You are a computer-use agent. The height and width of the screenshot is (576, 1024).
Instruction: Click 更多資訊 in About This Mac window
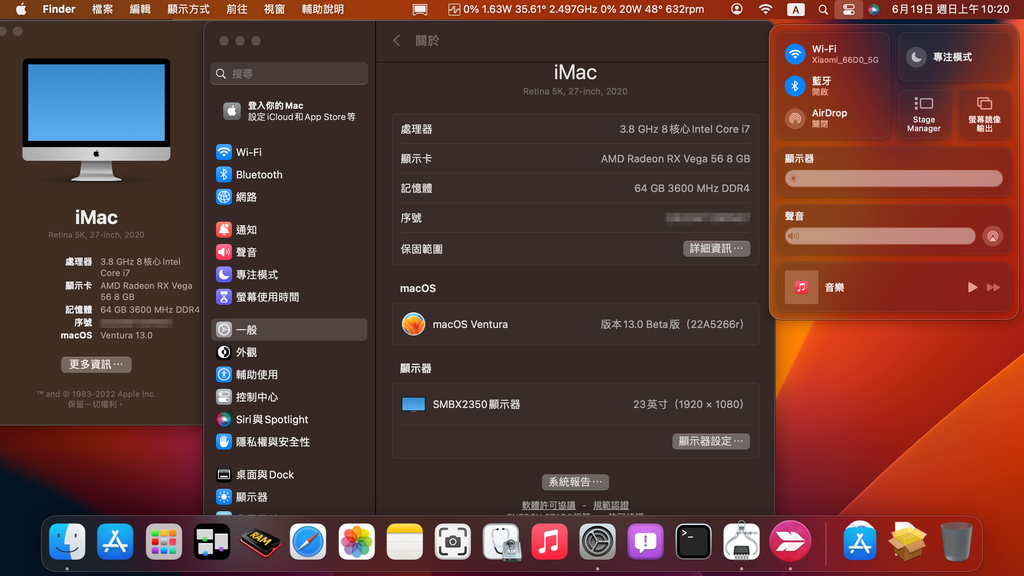click(96, 364)
